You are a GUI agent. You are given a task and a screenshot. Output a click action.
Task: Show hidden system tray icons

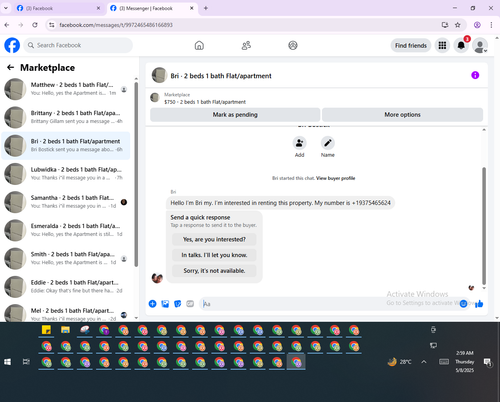click(x=424, y=362)
